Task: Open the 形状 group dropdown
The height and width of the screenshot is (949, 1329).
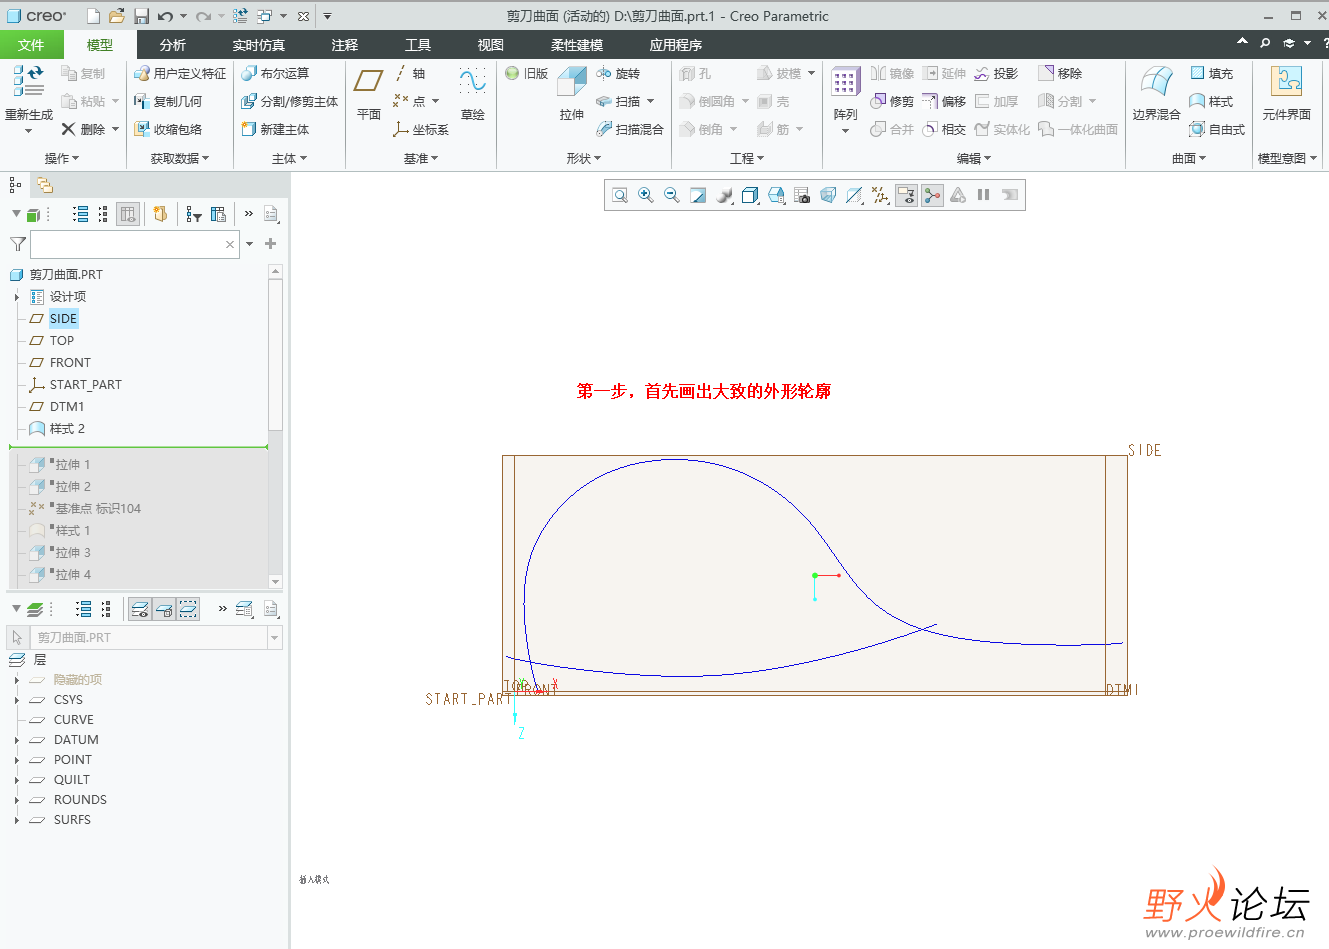Action: click(x=584, y=158)
